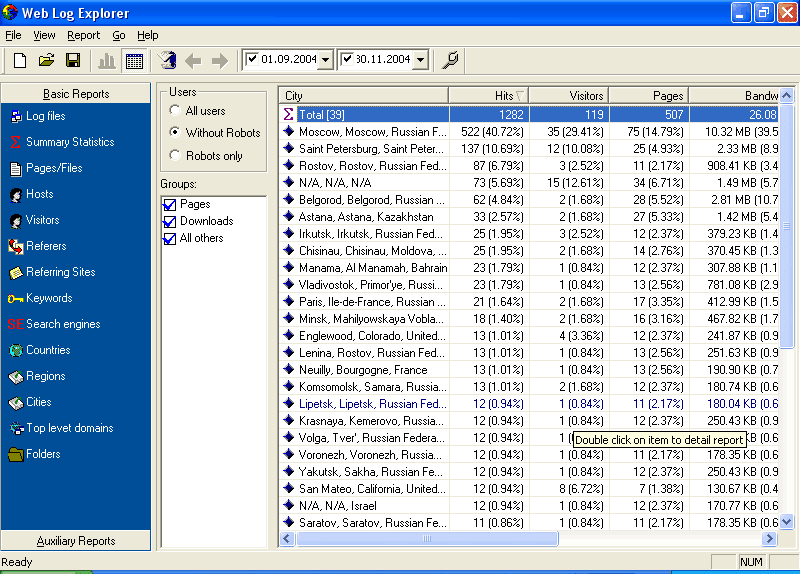Image resolution: width=800 pixels, height=574 pixels.
Task: Switch to bar chart view icon
Action: click(x=107, y=61)
